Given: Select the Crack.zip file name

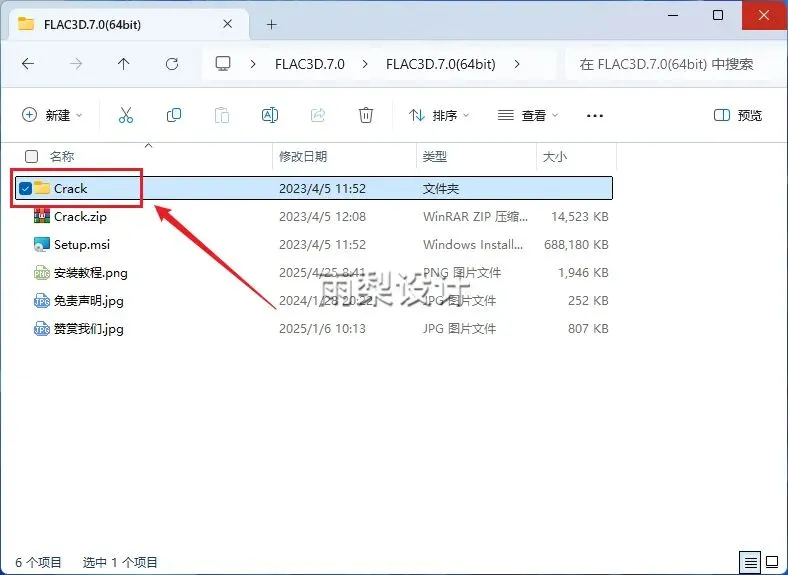Looking at the screenshot, I should point(80,217).
